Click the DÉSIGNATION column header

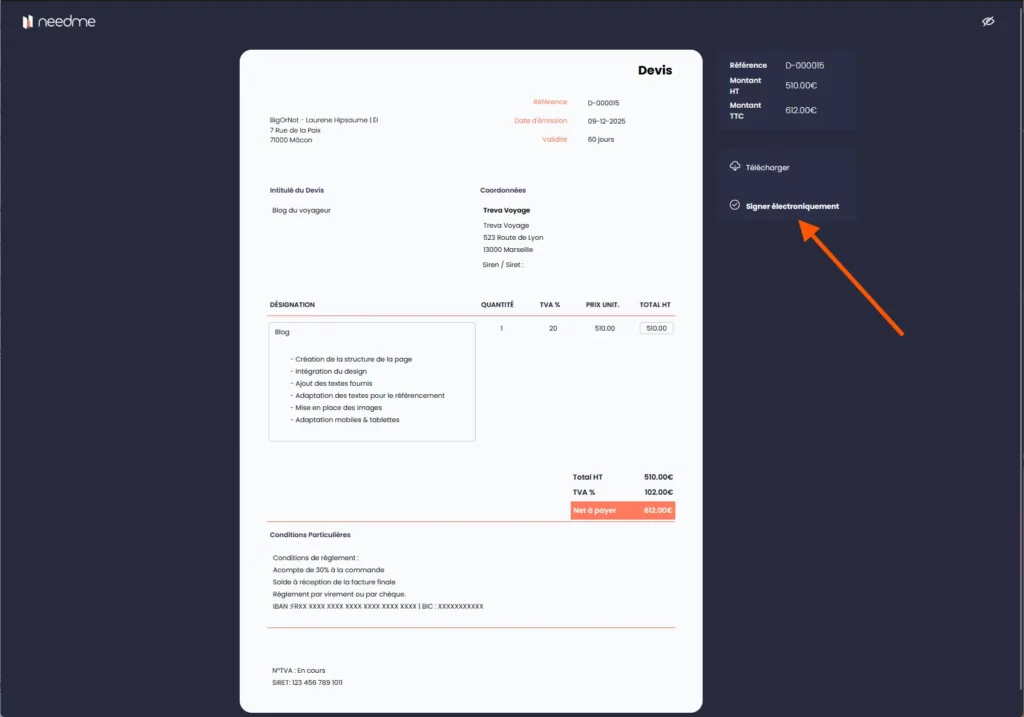(292, 304)
